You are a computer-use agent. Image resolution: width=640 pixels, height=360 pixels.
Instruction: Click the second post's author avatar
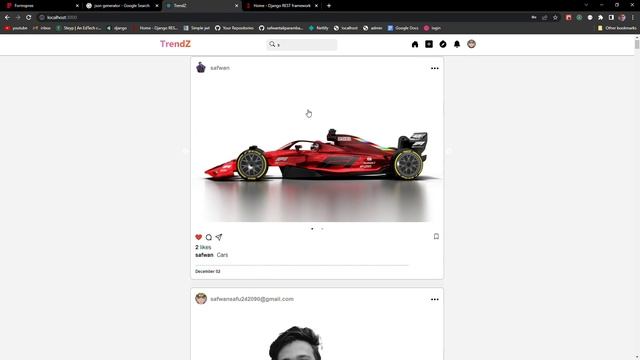(201, 298)
